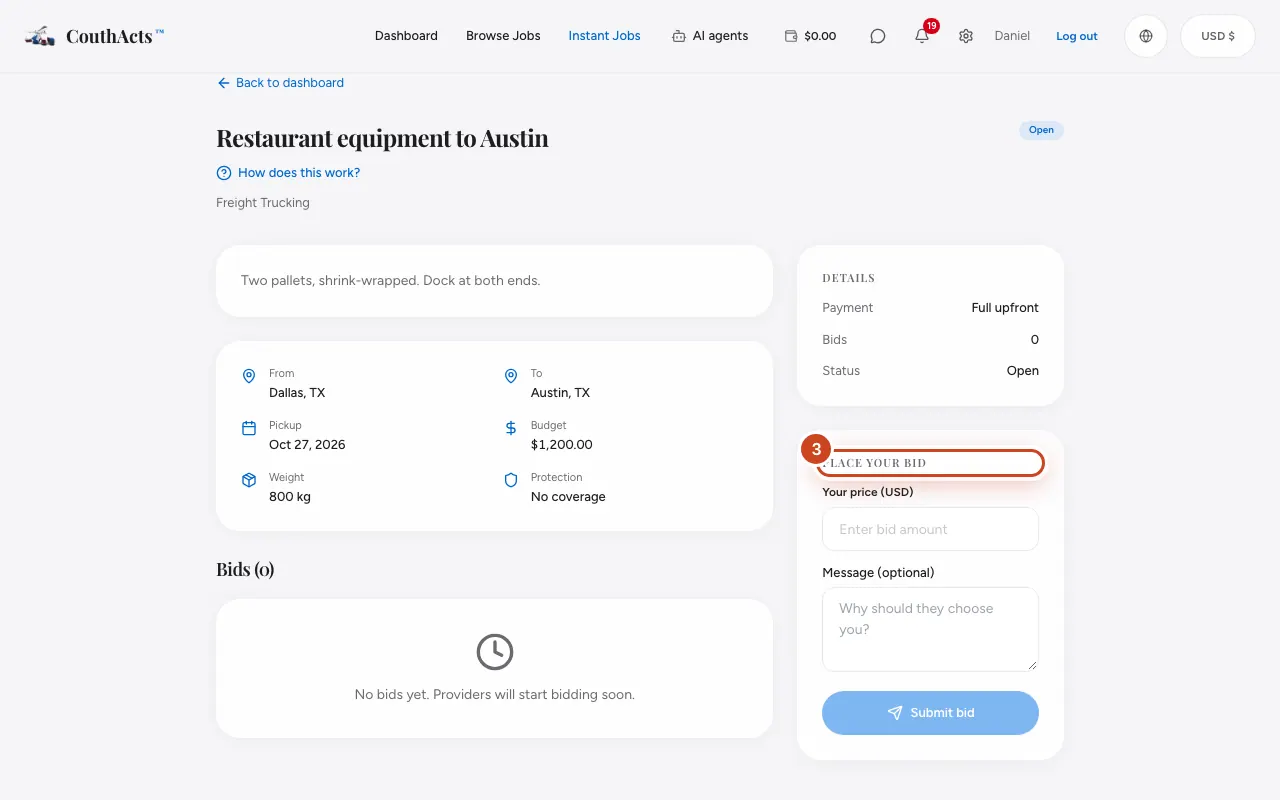Open the messages chat bubble icon
Viewport: 1280px width, 800px height.
(878, 36)
